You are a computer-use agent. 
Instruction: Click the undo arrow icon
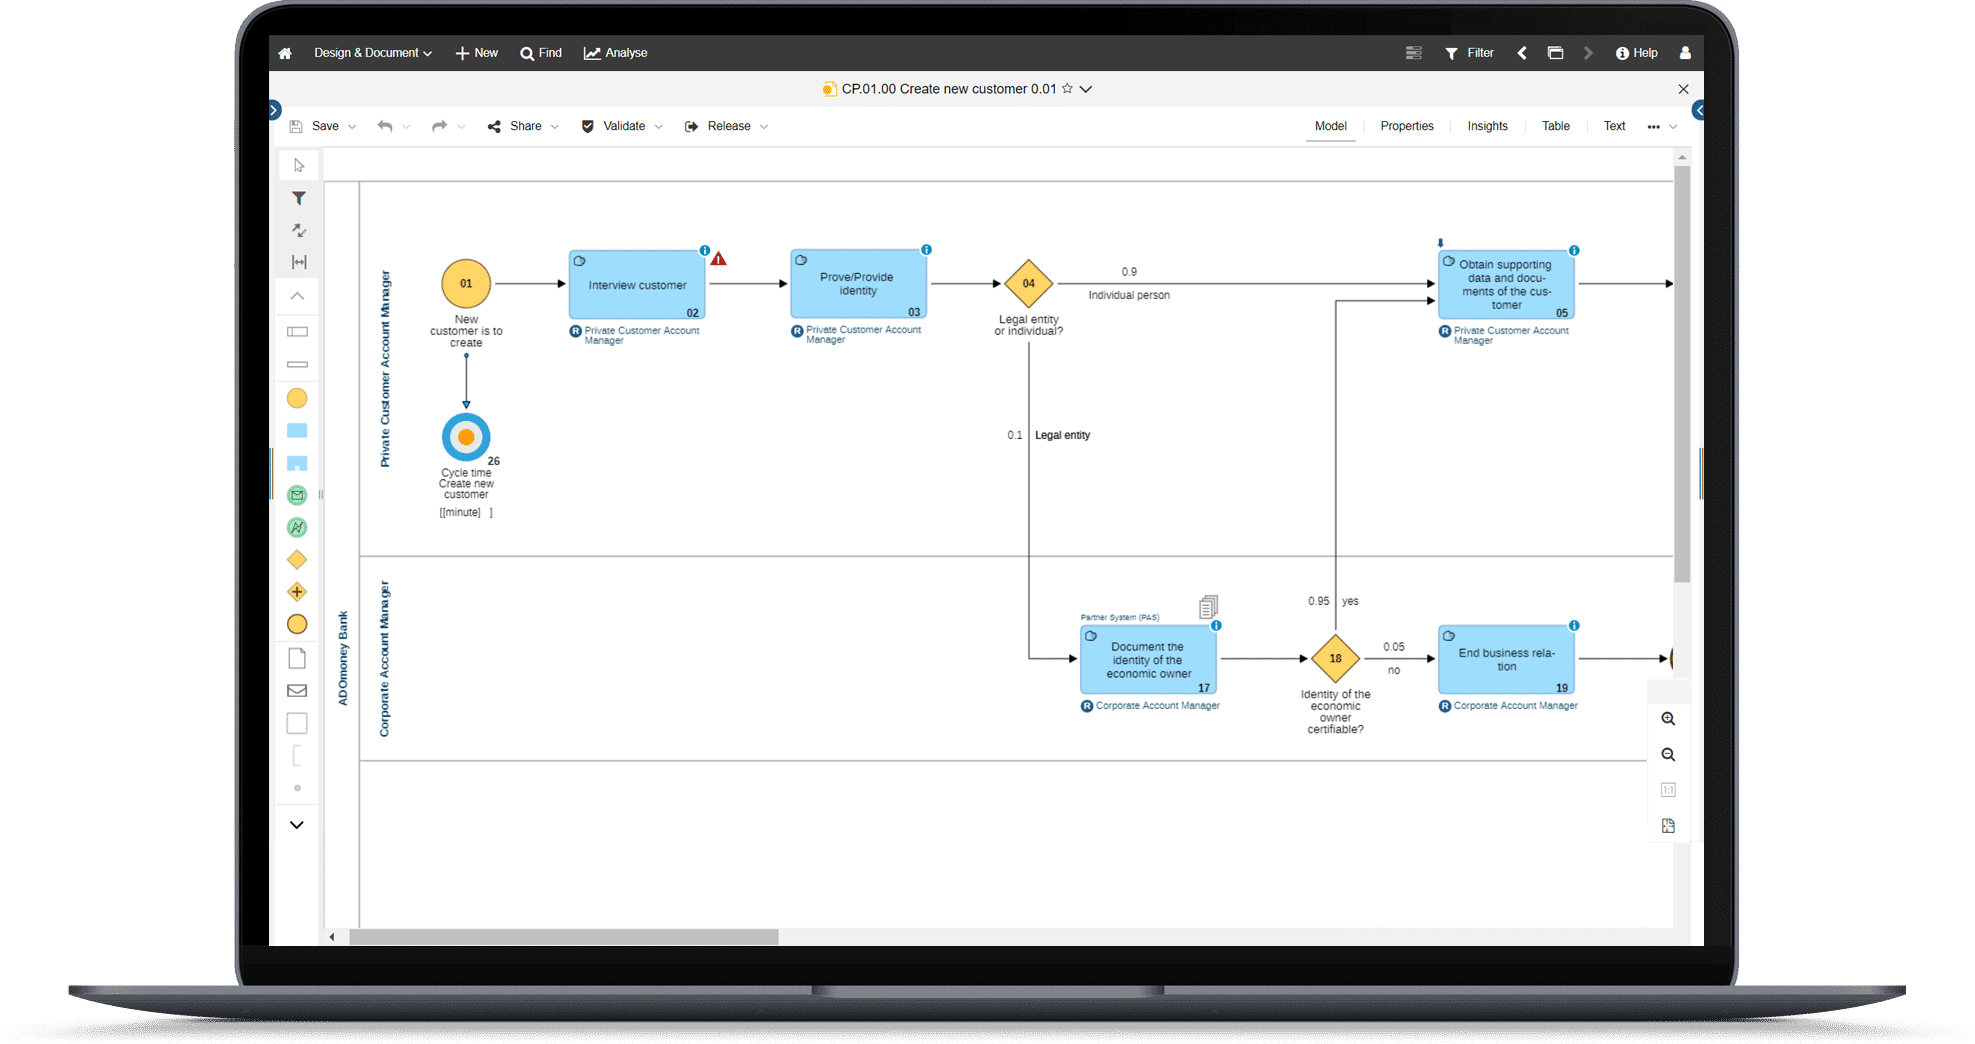point(387,125)
